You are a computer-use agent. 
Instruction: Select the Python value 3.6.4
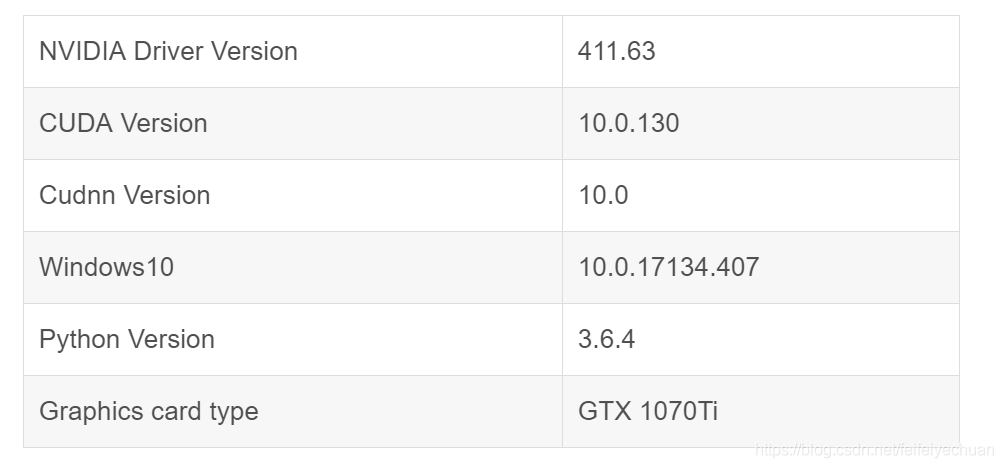pyautogui.click(x=606, y=339)
